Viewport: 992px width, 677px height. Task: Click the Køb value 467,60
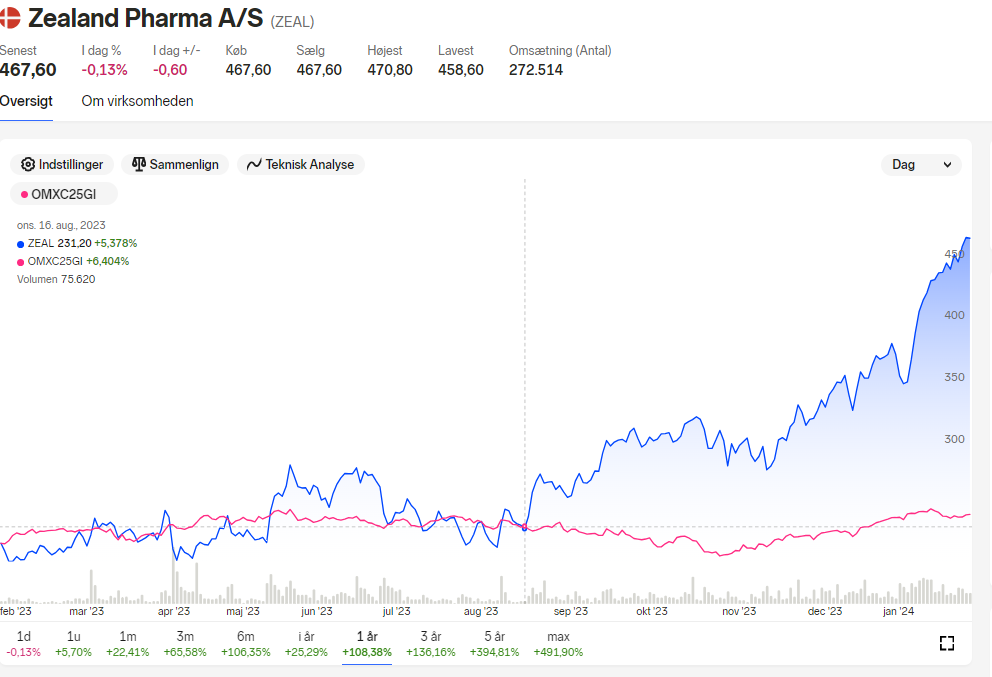click(248, 70)
